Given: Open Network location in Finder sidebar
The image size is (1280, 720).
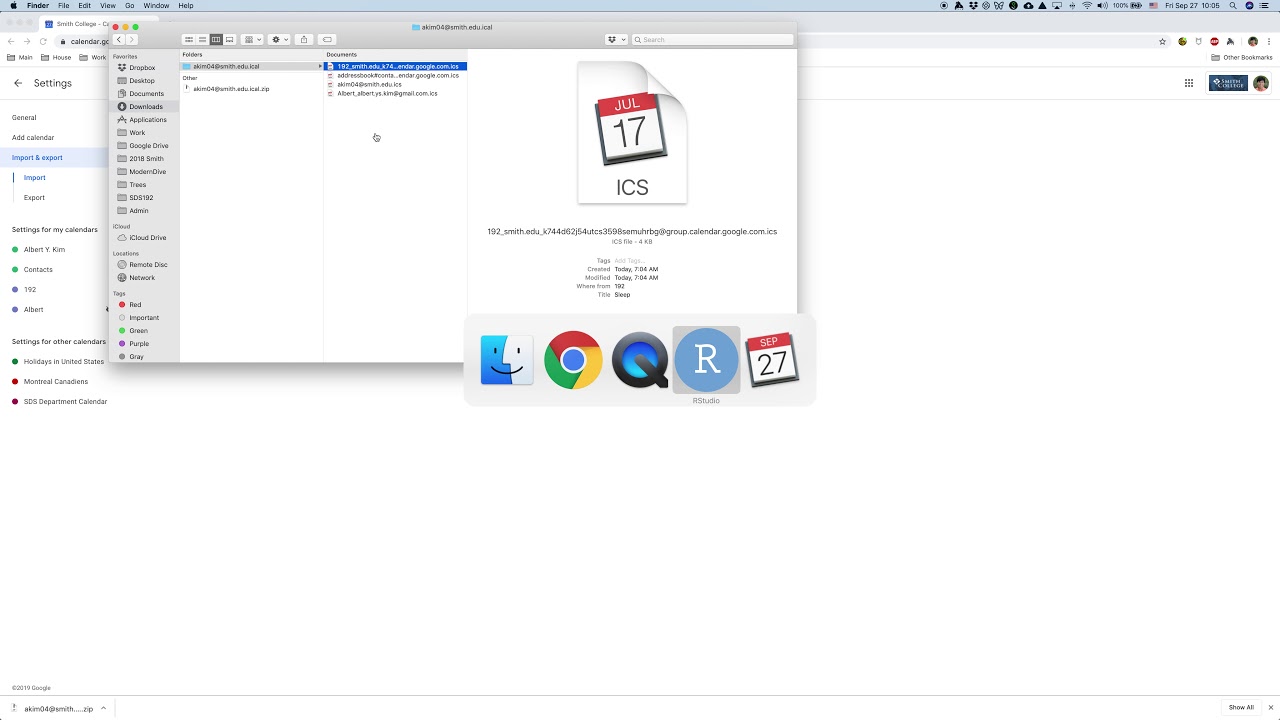Looking at the screenshot, I should click(x=142, y=278).
